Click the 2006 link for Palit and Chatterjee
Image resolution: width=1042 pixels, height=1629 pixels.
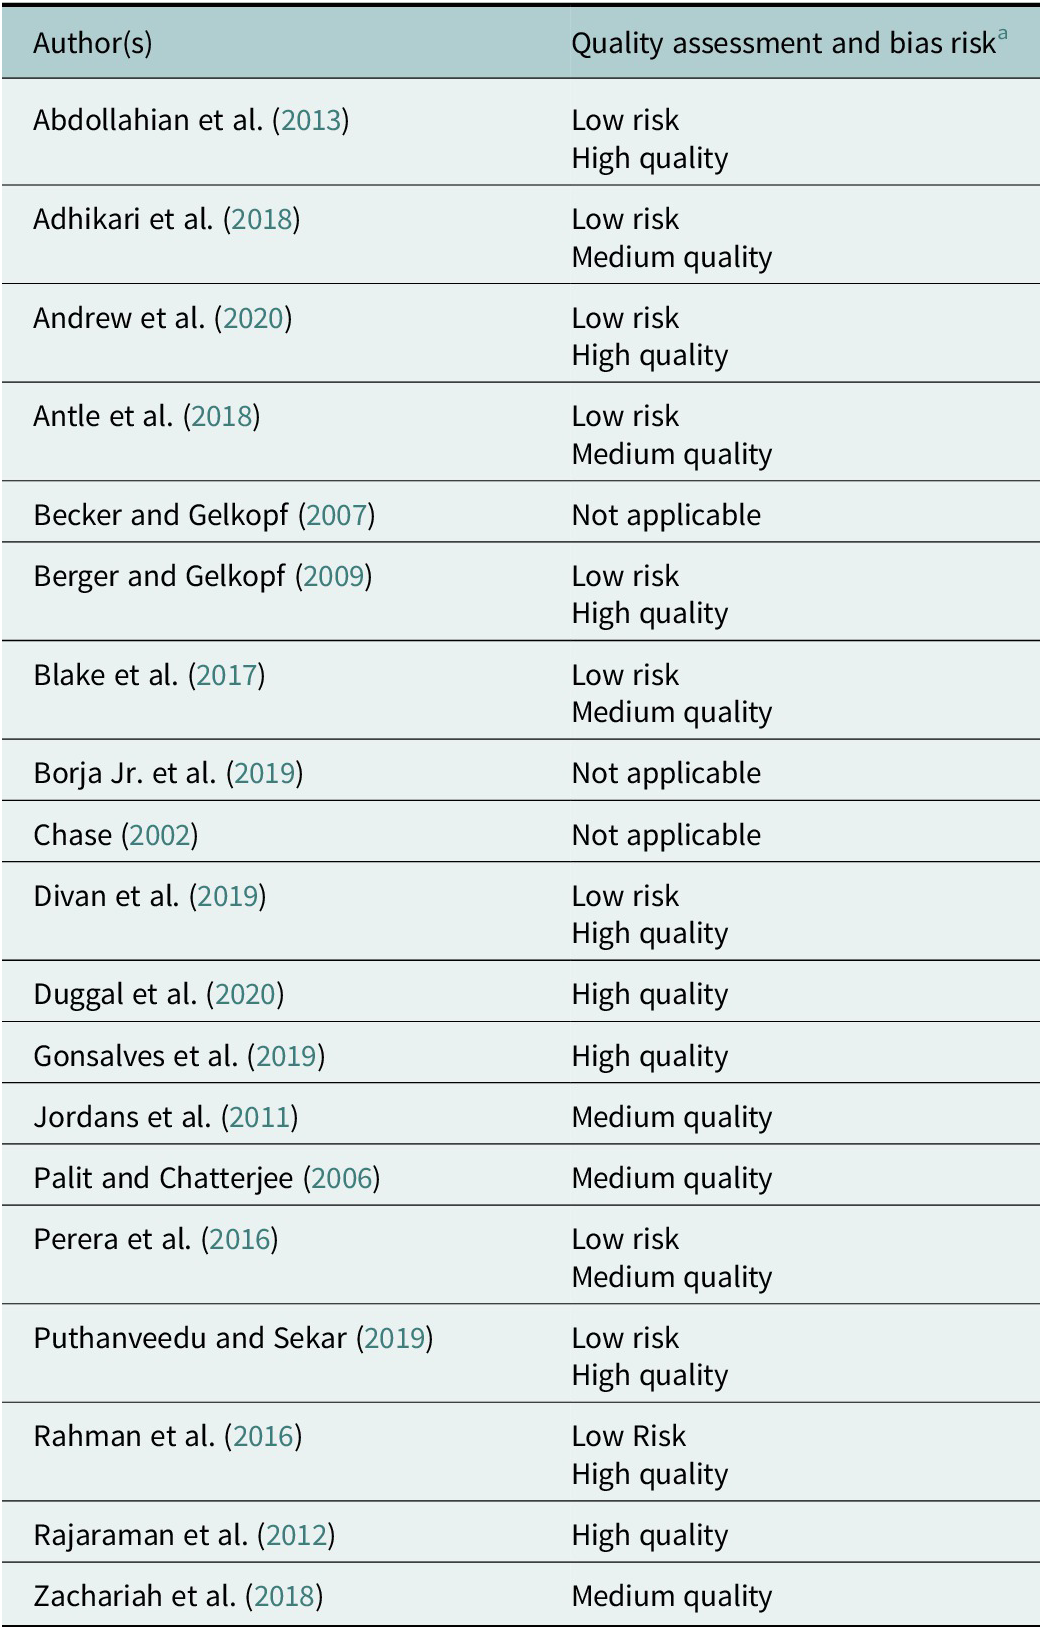tap(342, 1179)
